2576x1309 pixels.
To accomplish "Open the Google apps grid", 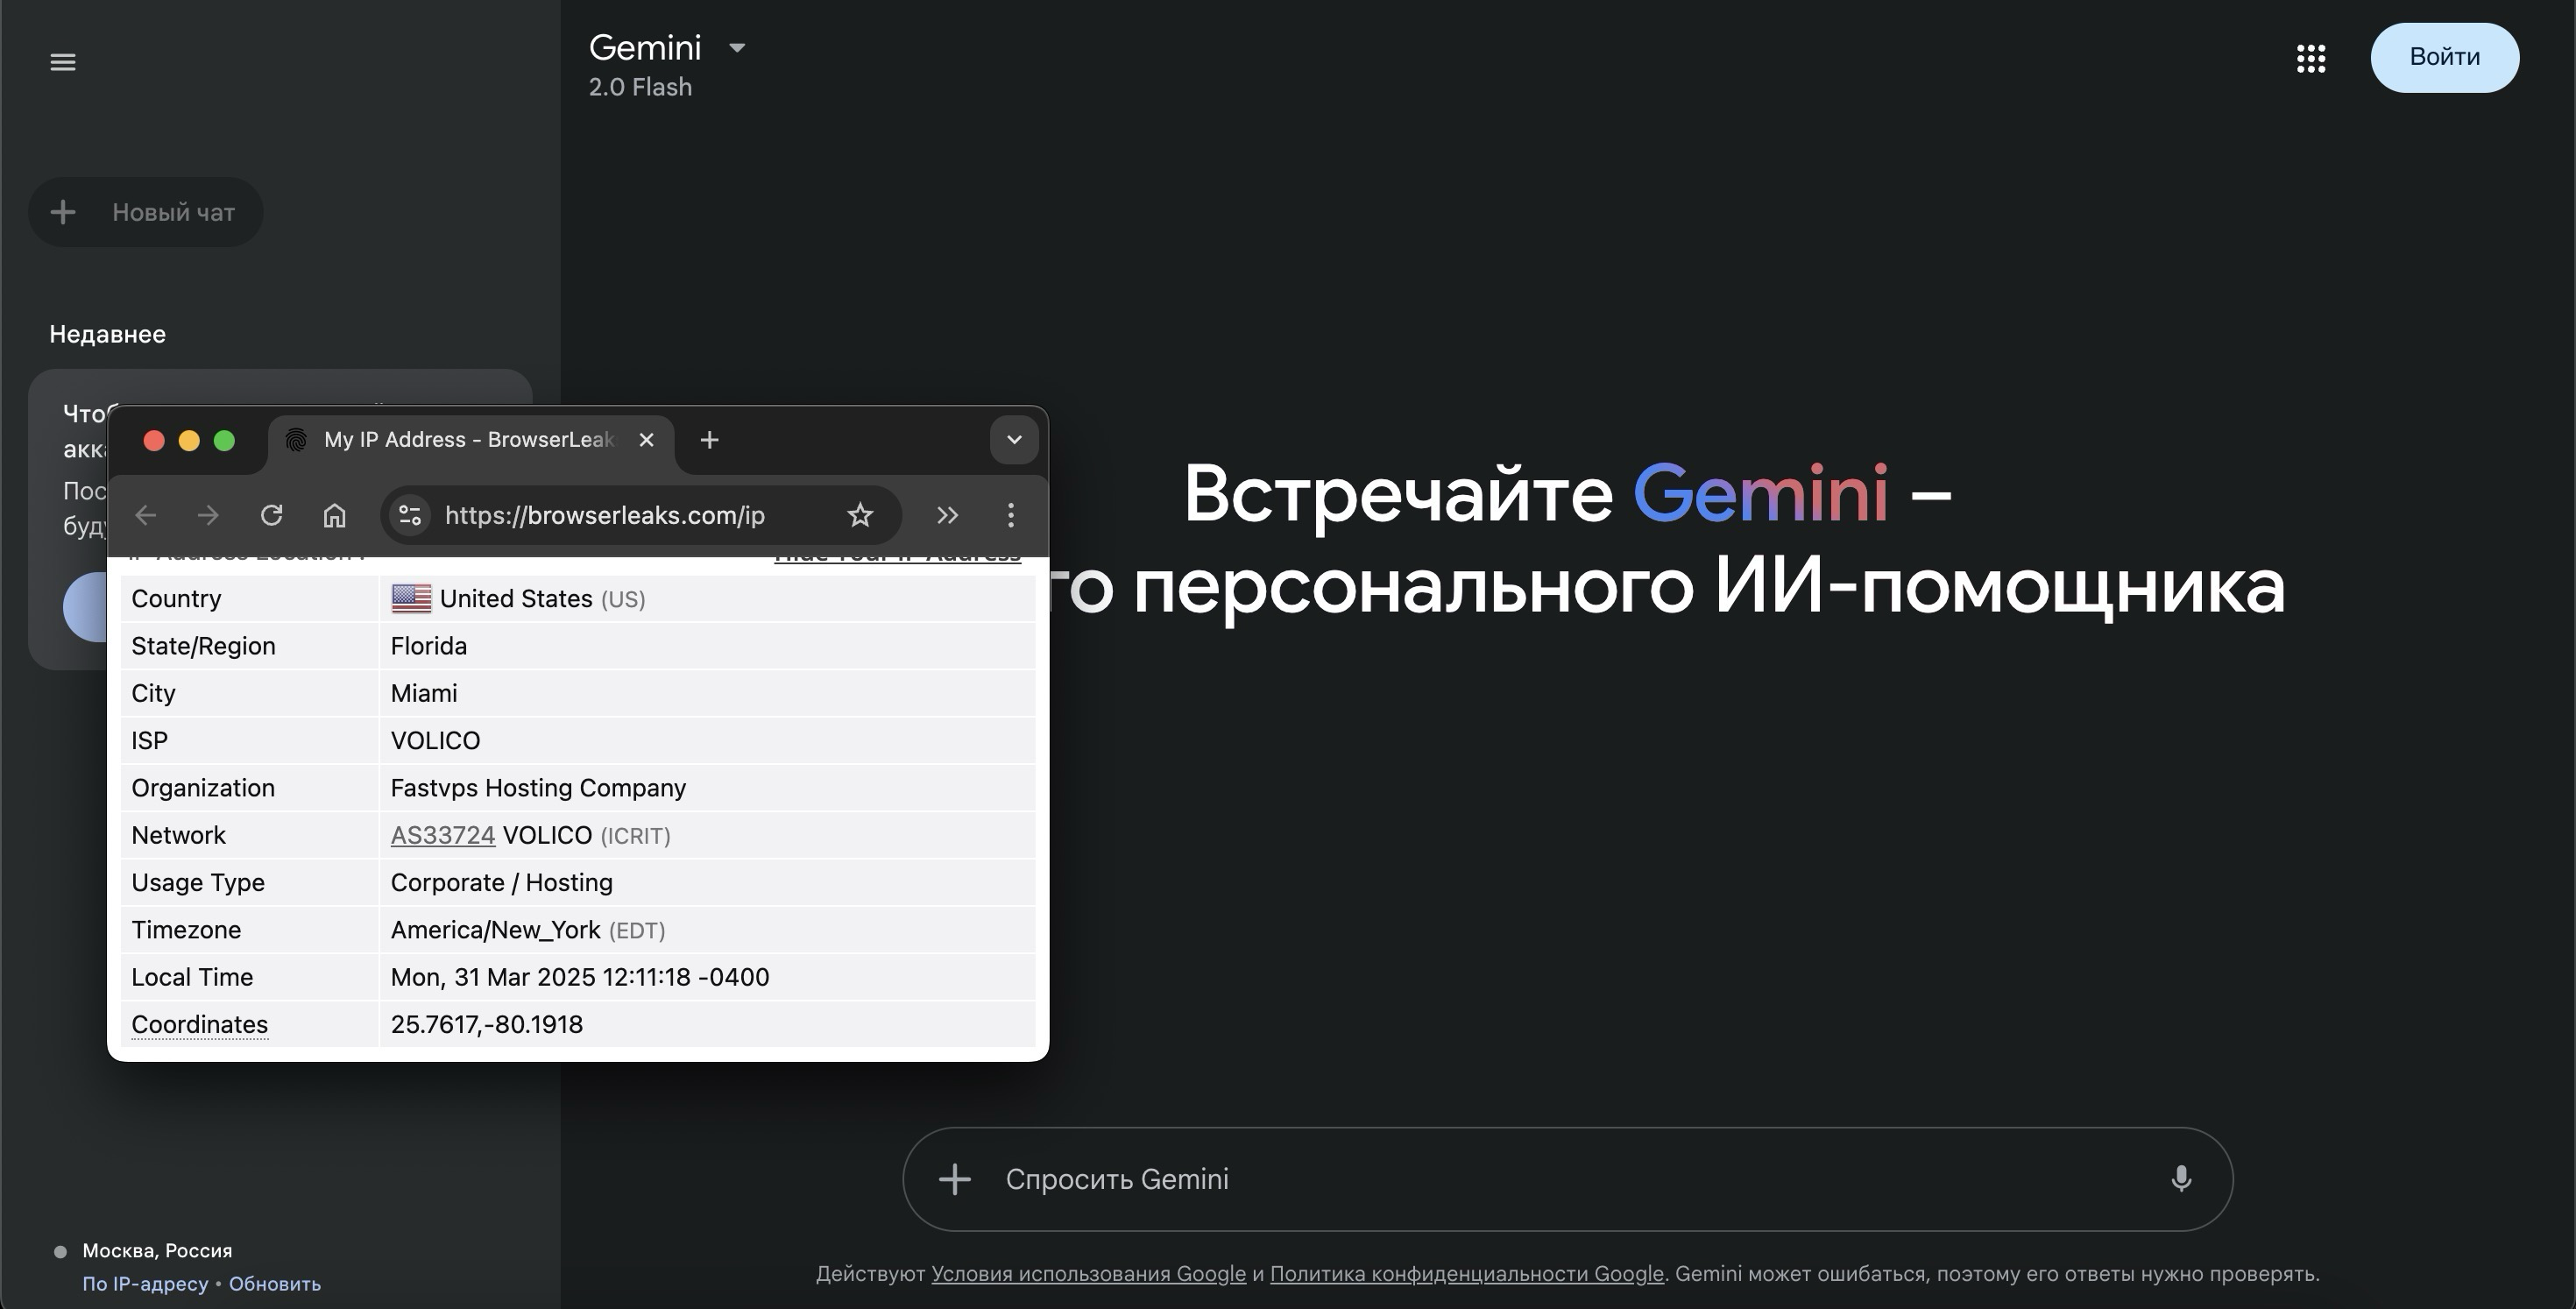I will [2311, 58].
